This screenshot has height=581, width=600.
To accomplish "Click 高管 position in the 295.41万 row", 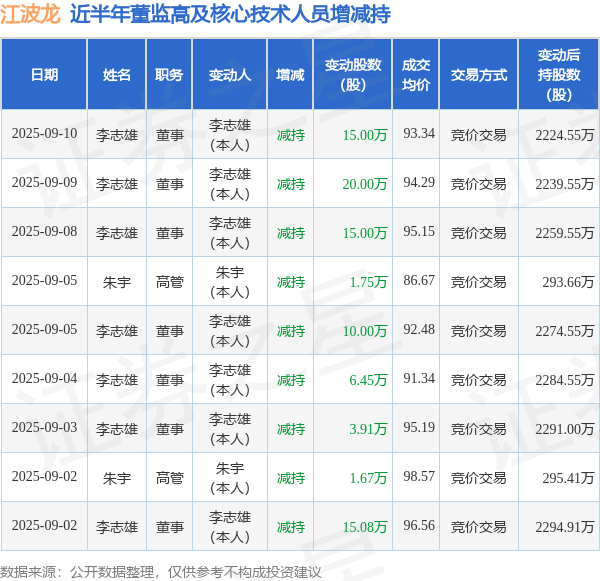I will point(170,478).
